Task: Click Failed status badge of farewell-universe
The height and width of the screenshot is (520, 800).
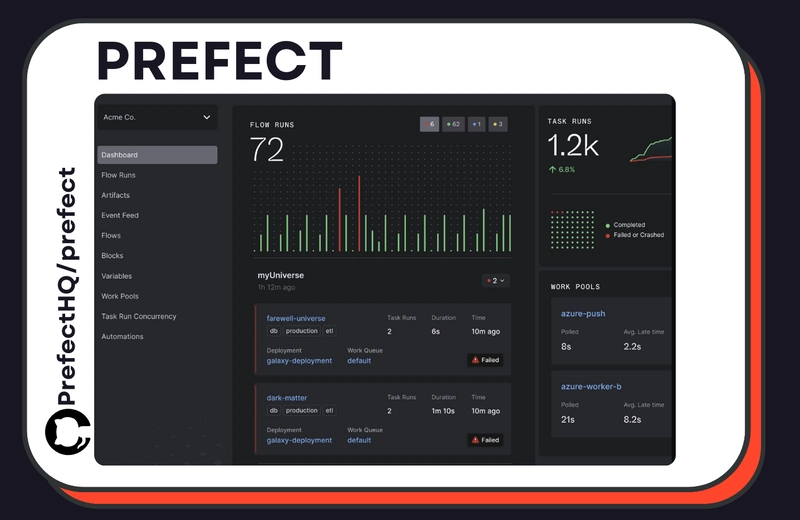Action: pos(485,360)
